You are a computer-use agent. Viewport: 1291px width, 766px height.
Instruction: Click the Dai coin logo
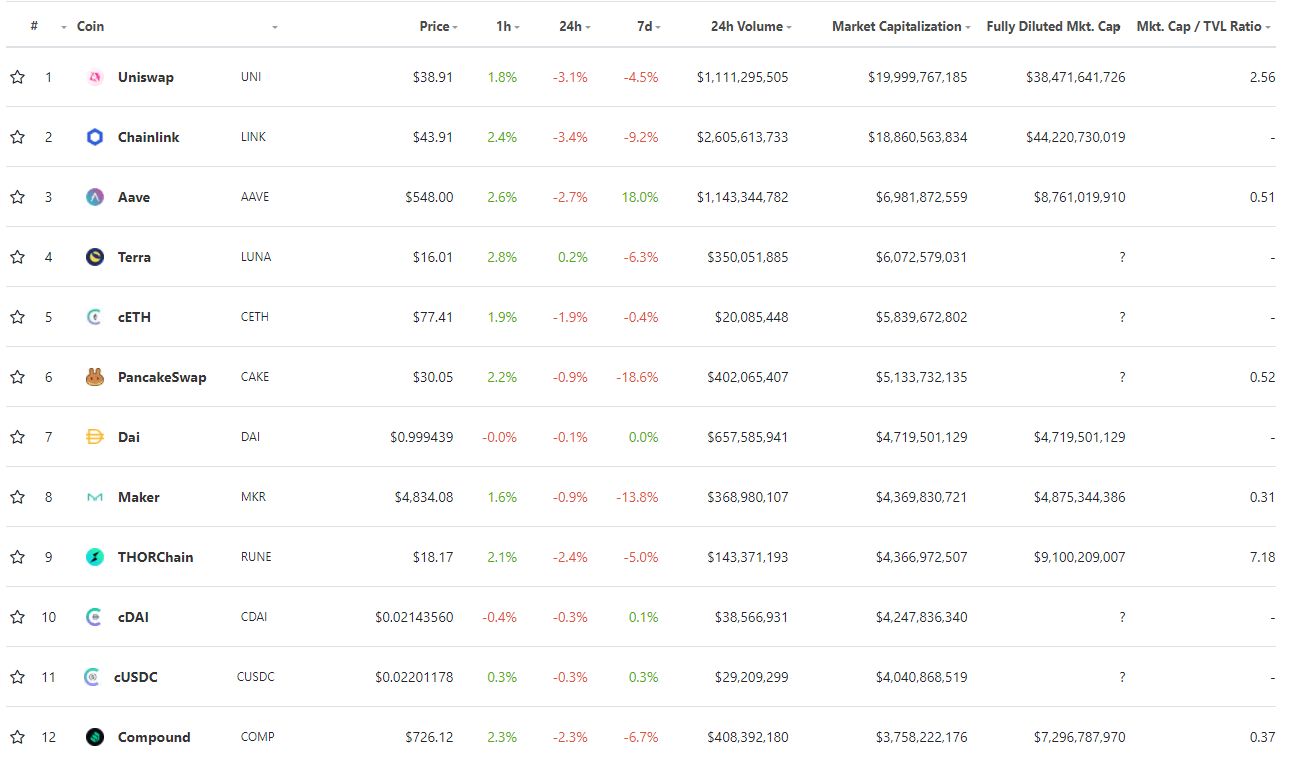click(x=95, y=437)
